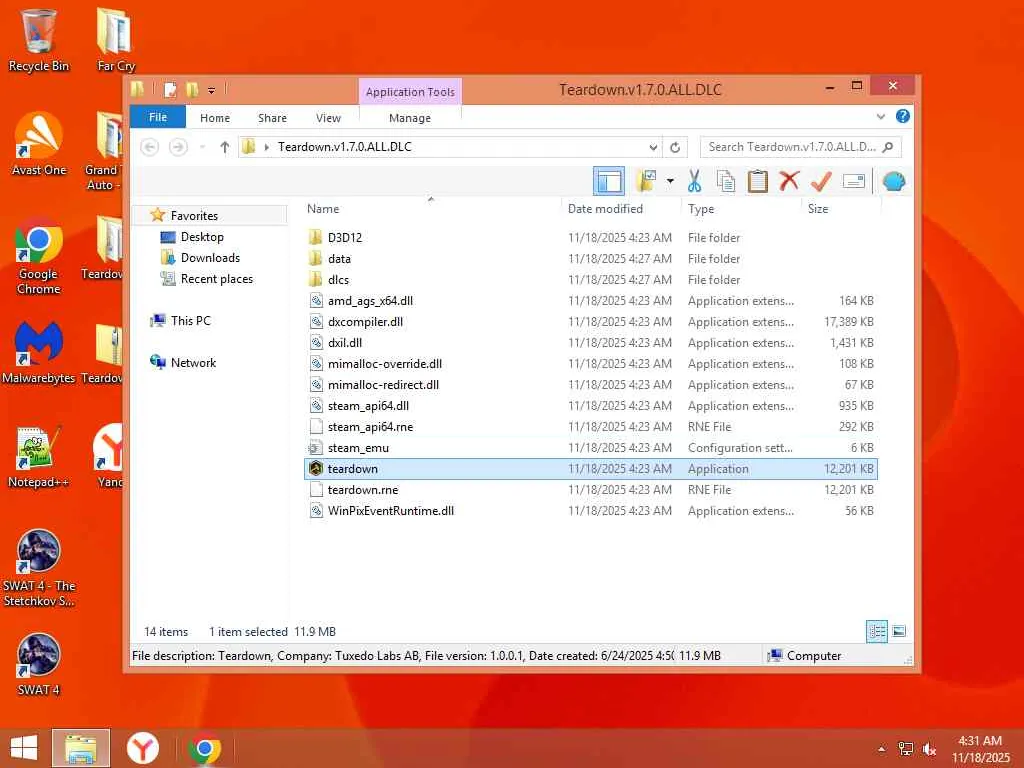Open the Windows Start button
Viewport: 1024px width, 768px height.
(x=24, y=748)
